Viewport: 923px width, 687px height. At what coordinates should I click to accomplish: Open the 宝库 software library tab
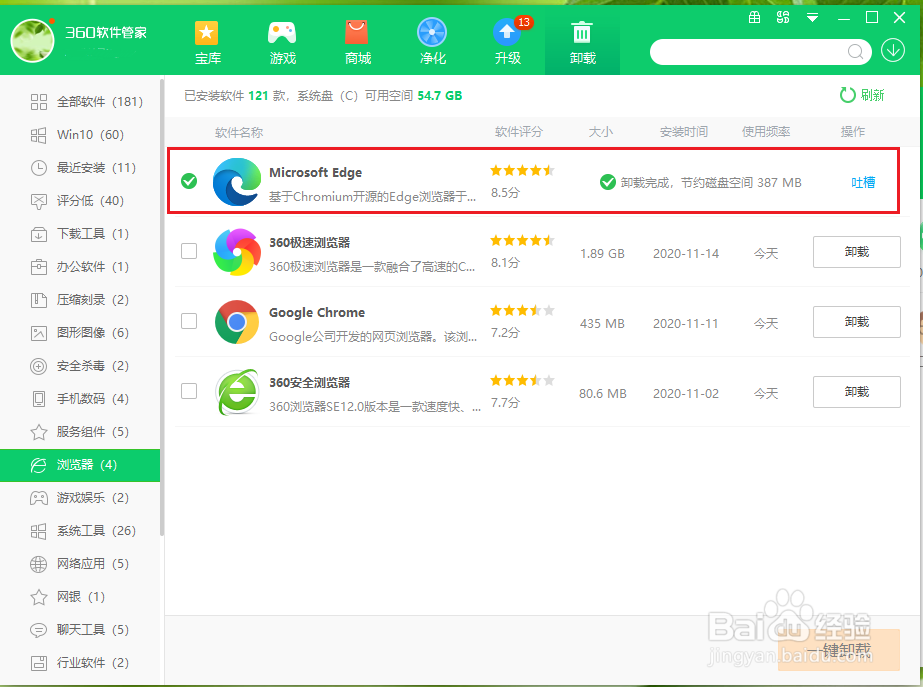coord(207,42)
